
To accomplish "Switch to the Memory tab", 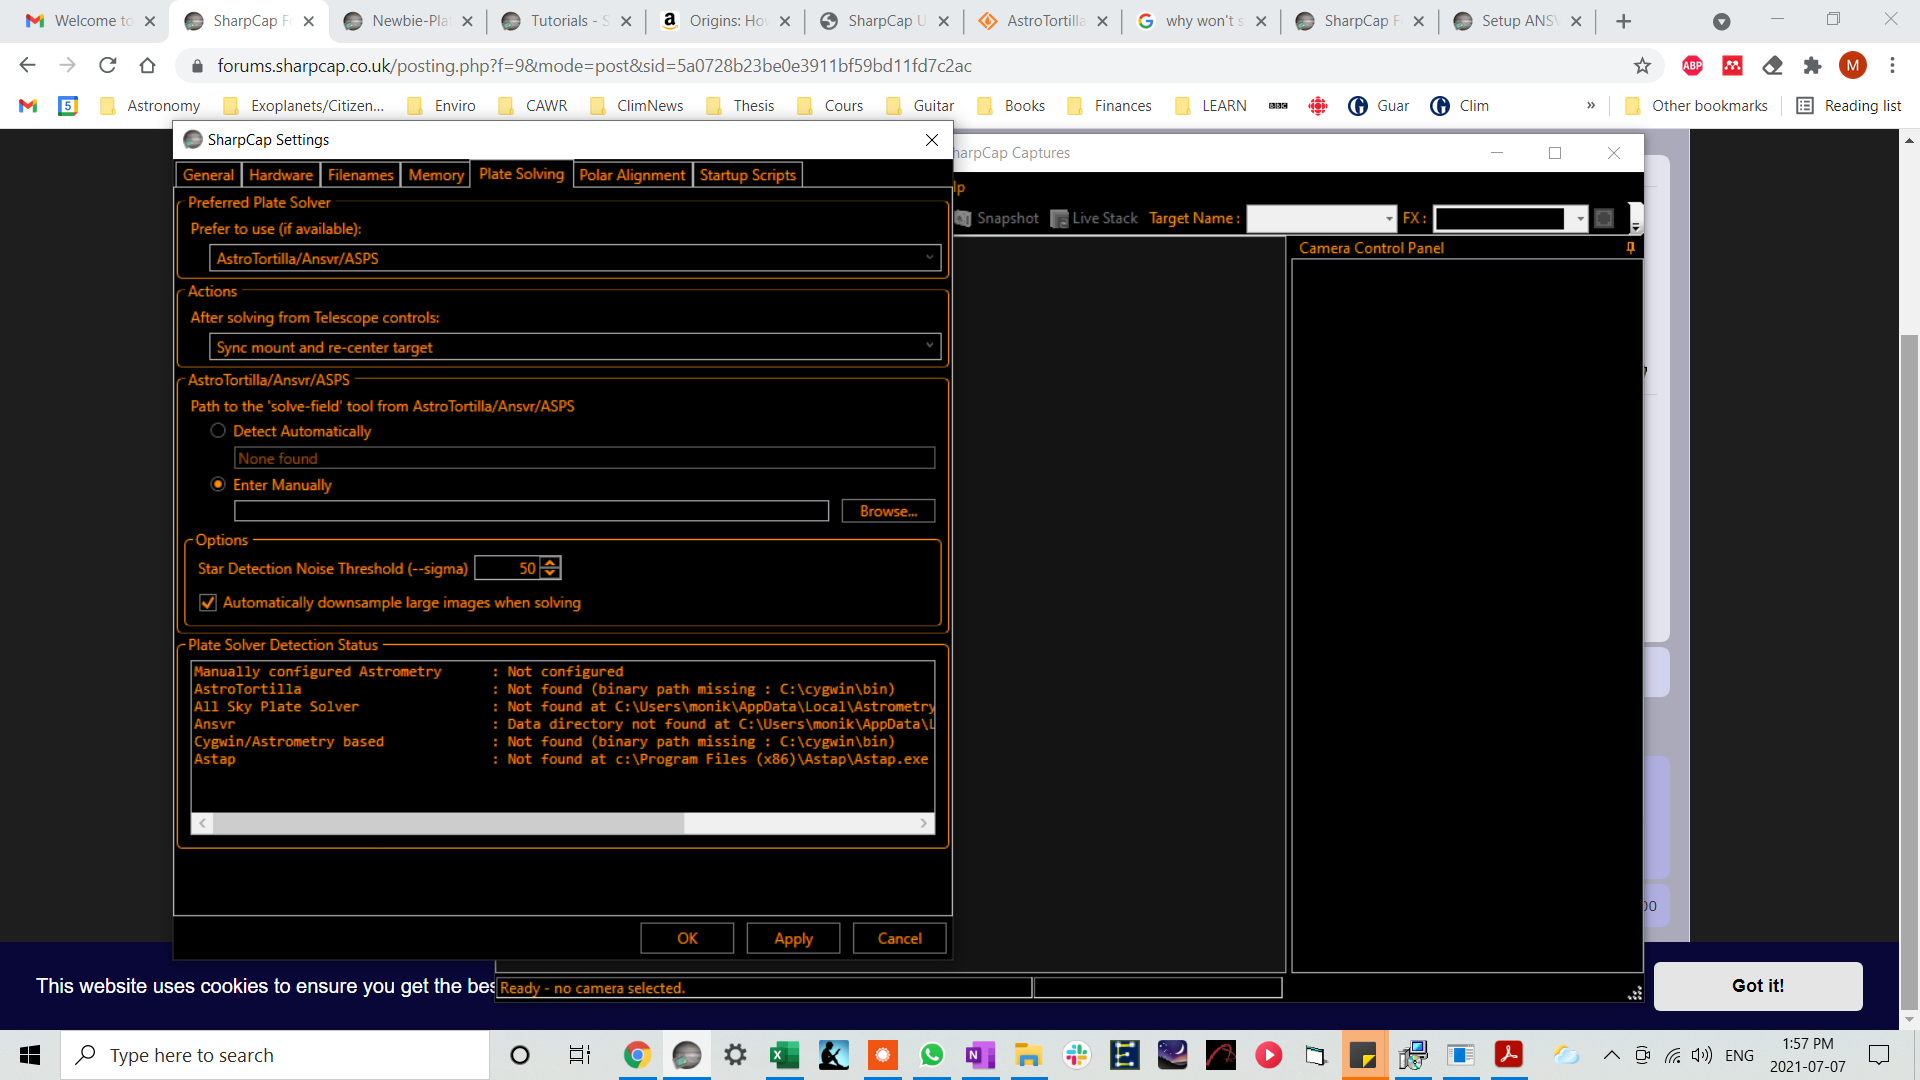I will (x=436, y=175).
